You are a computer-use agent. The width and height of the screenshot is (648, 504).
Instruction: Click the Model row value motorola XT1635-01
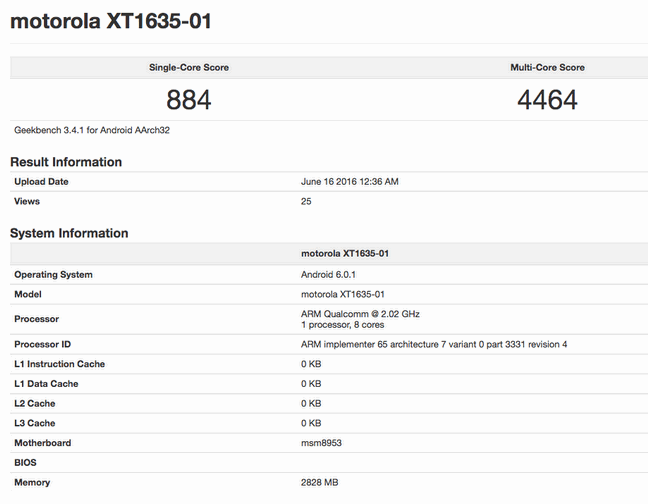tap(343, 295)
